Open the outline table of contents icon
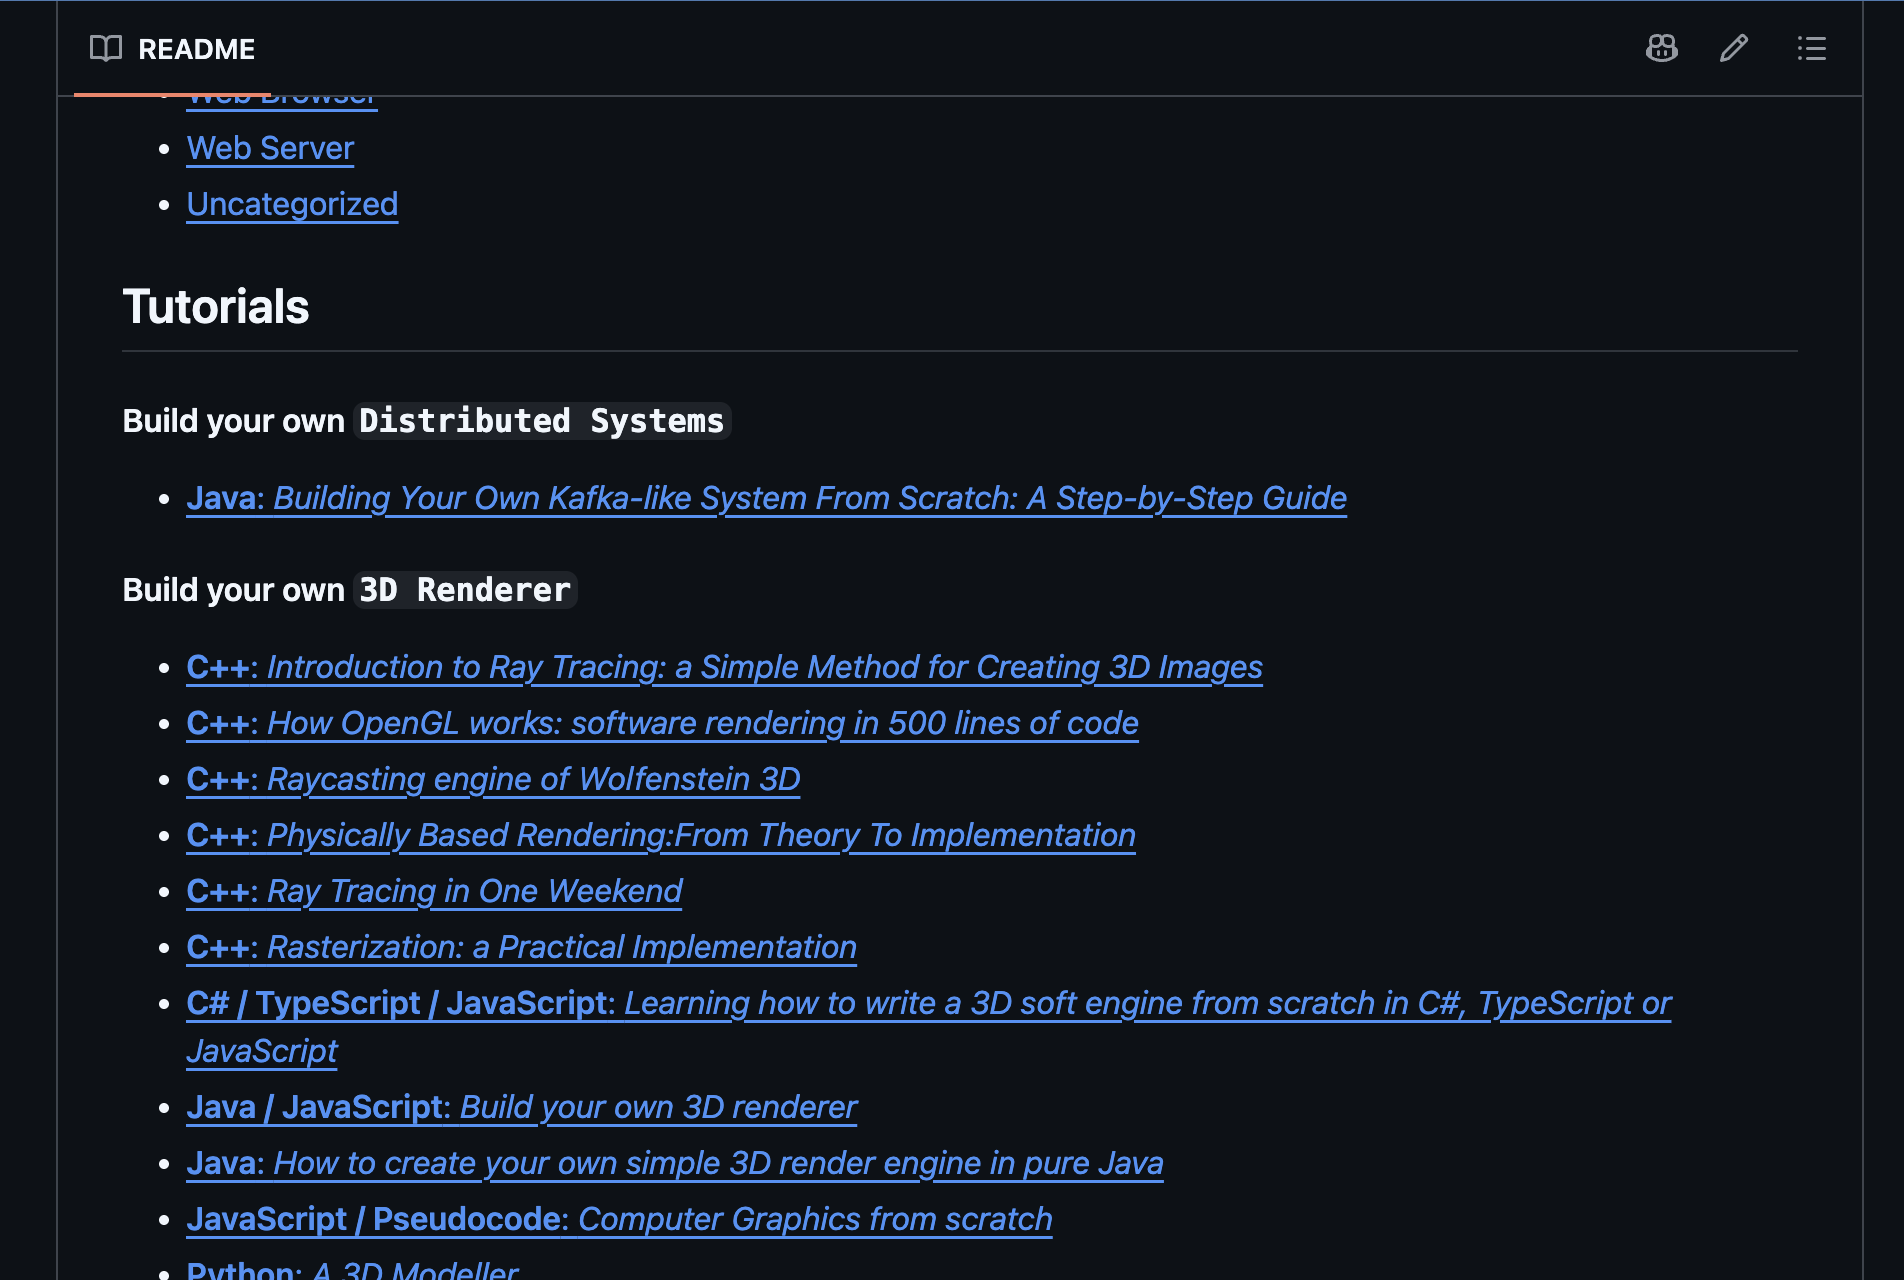 [x=1811, y=48]
